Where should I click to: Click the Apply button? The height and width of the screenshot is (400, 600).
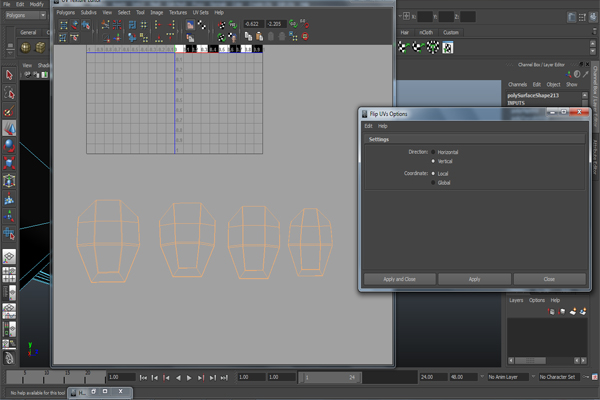pos(474,279)
